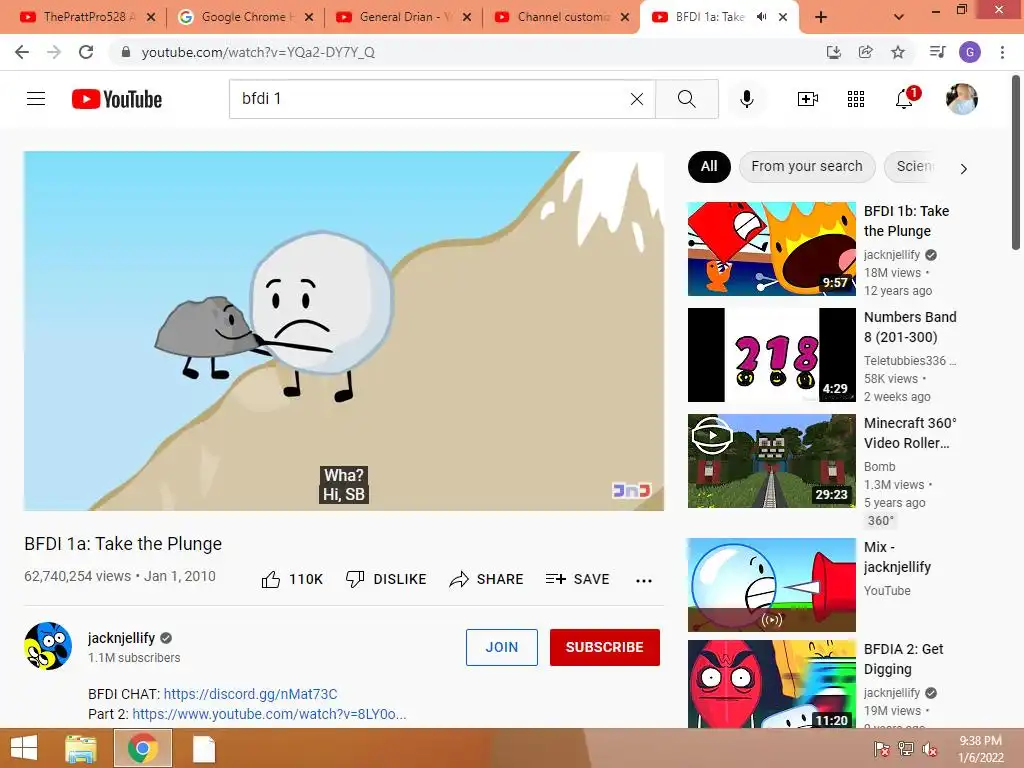
Task: Open the jacknjellify channel name
Action: click(x=121, y=637)
